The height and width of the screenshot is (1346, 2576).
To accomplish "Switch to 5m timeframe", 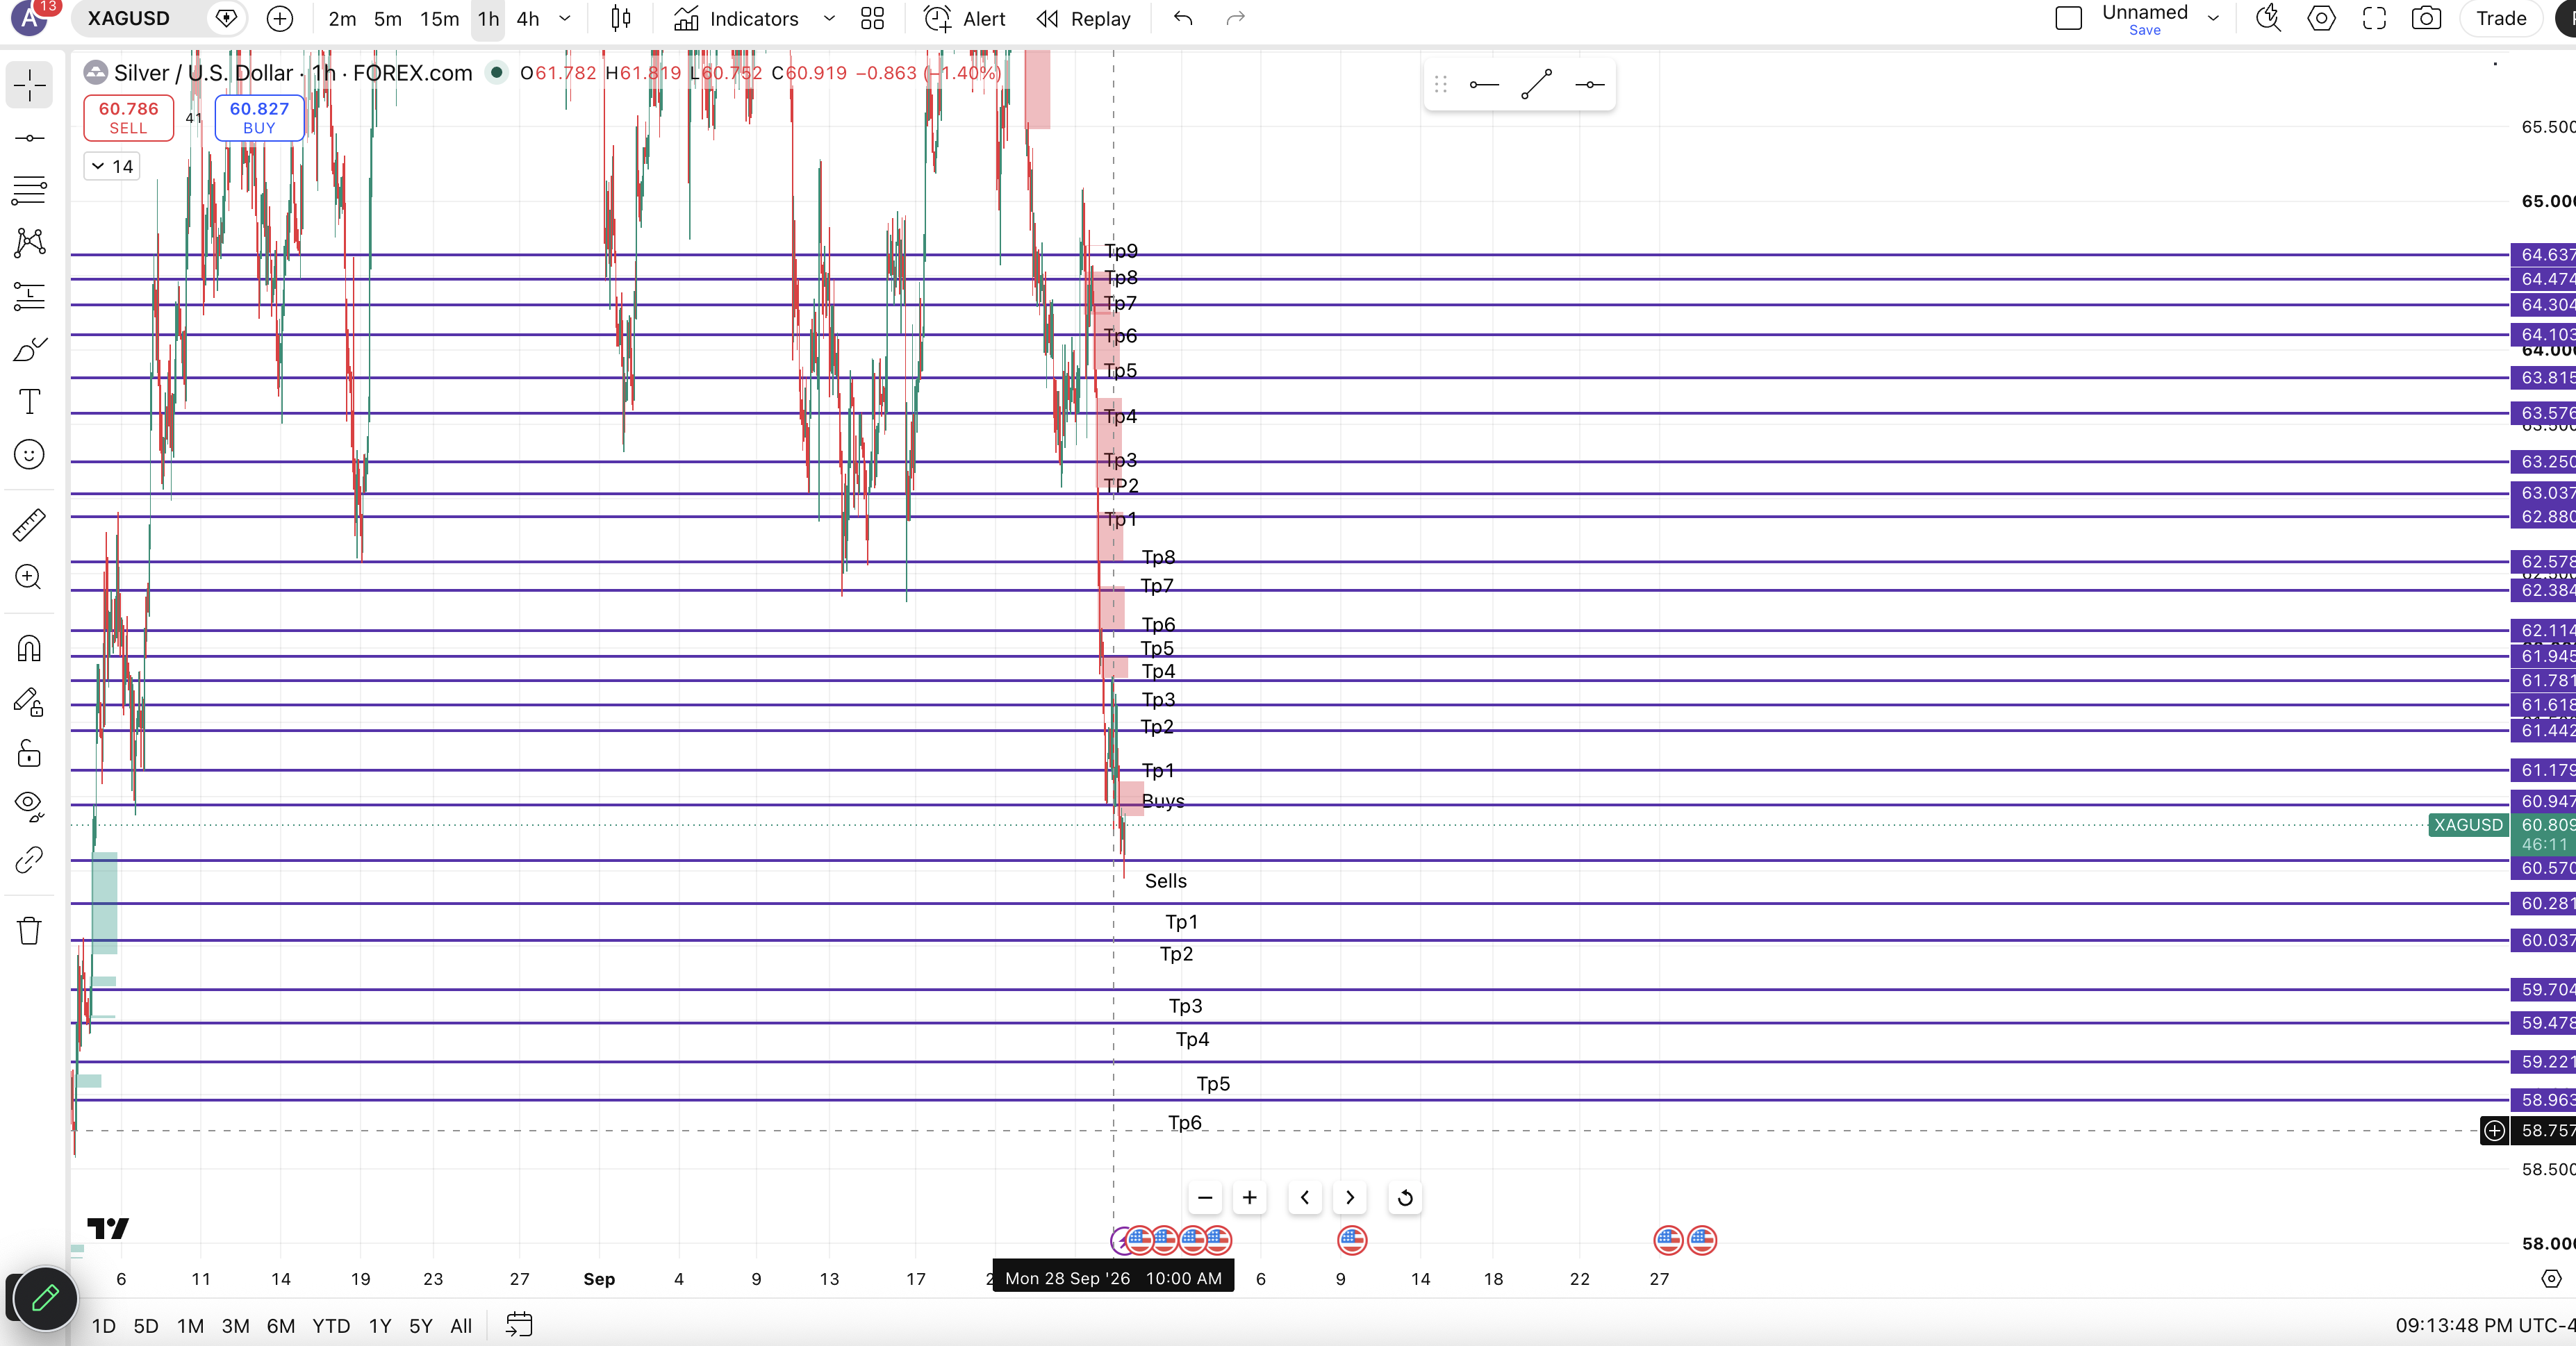I will pos(387,18).
